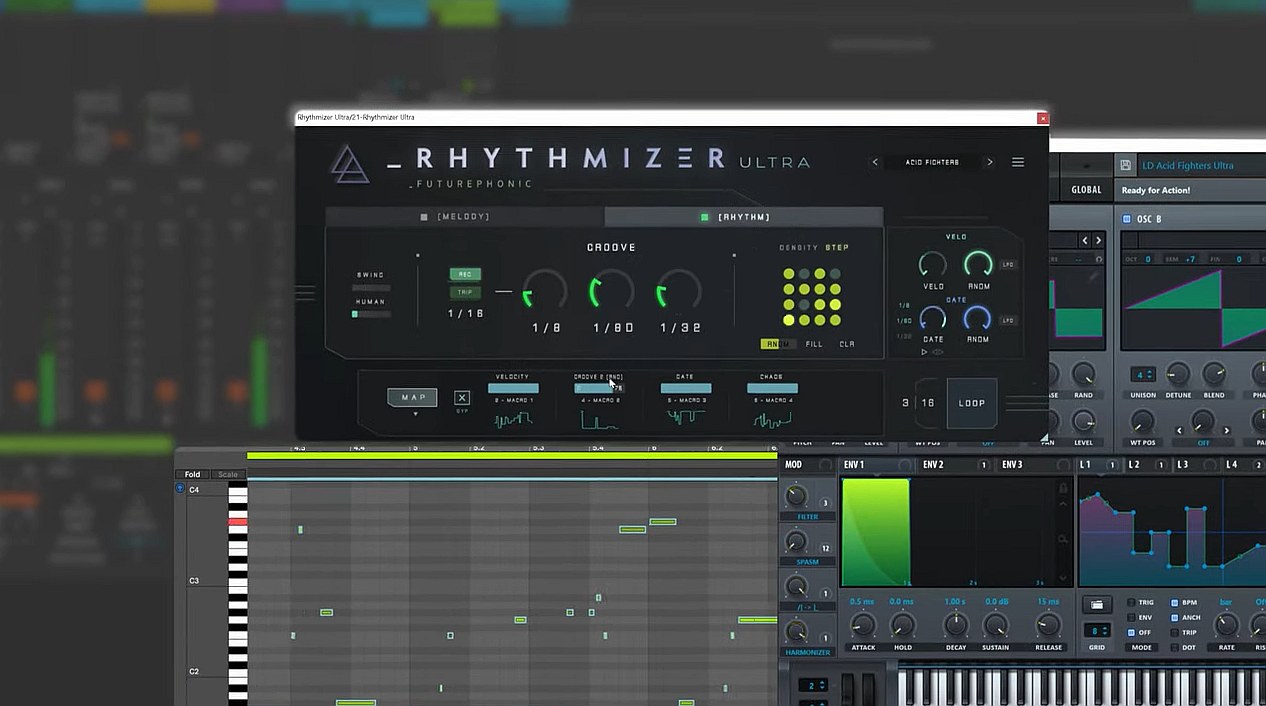Click the GYP X button beside MAP
The height and width of the screenshot is (706, 1266).
click(x=462, y=398)
